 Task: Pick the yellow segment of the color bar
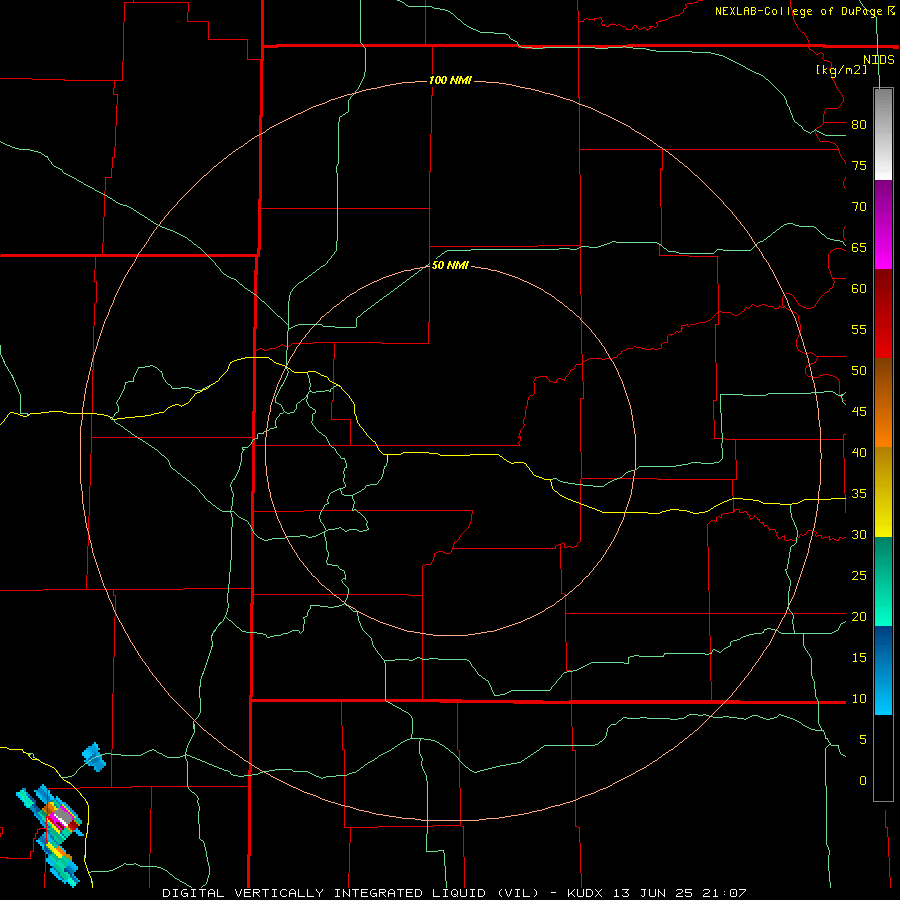883,492
